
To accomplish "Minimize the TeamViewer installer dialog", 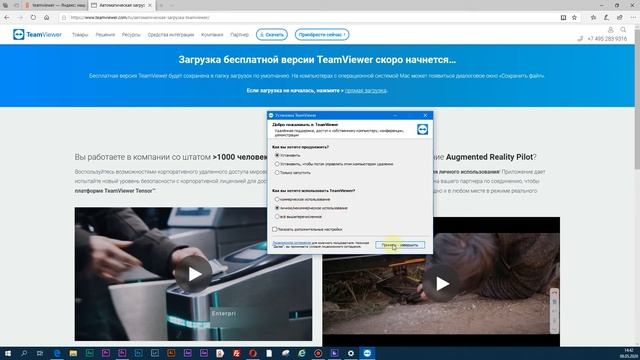I will [x=395, y=116].
